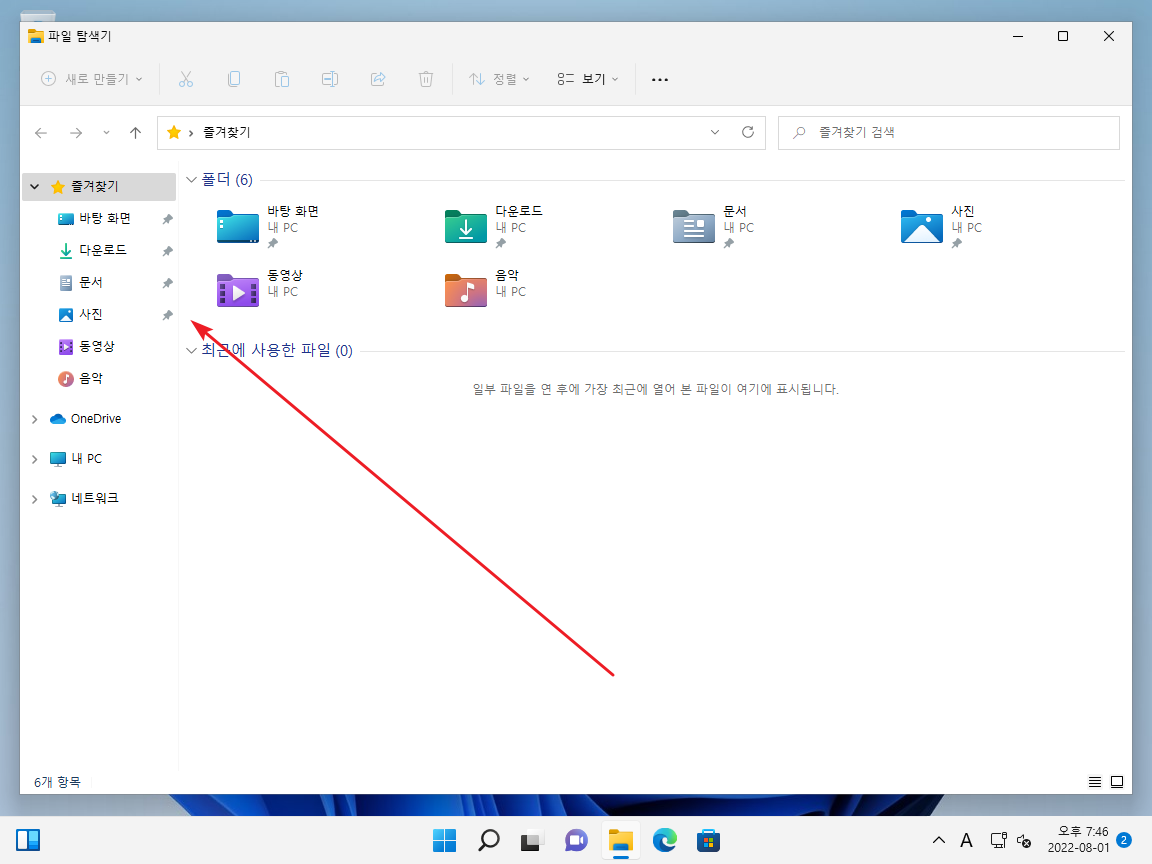
Task: Open recent locations dropdown chevron
Action: pyautogui.click(x=107, y=133)
